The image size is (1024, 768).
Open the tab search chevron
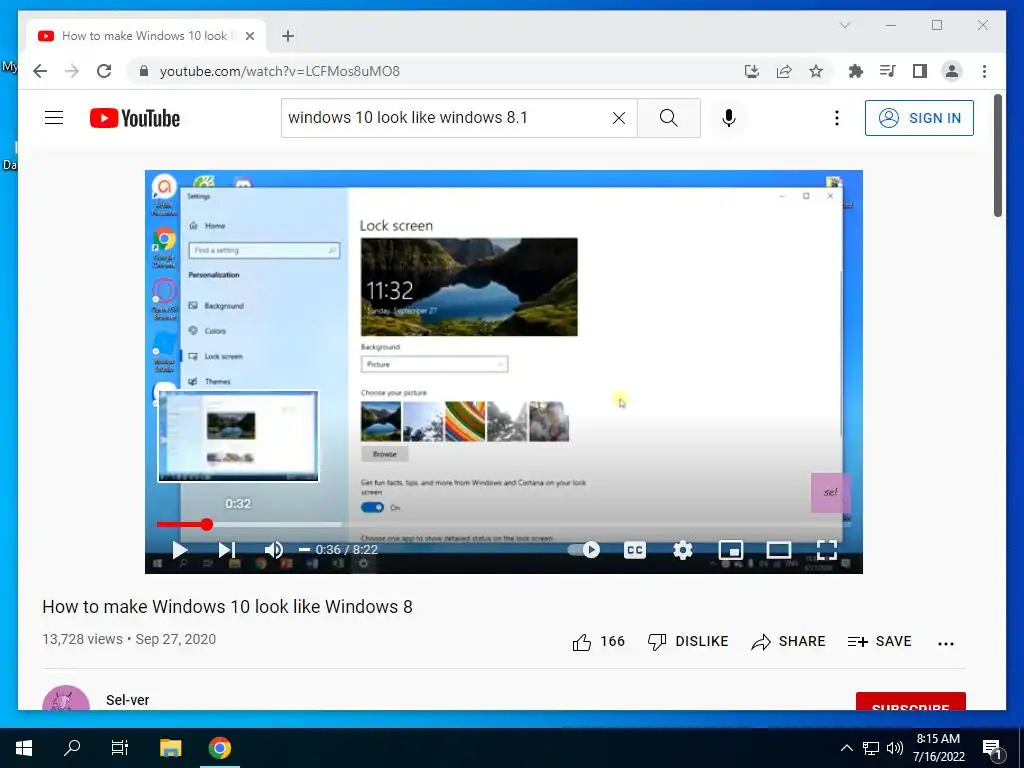tap(844, 25)
